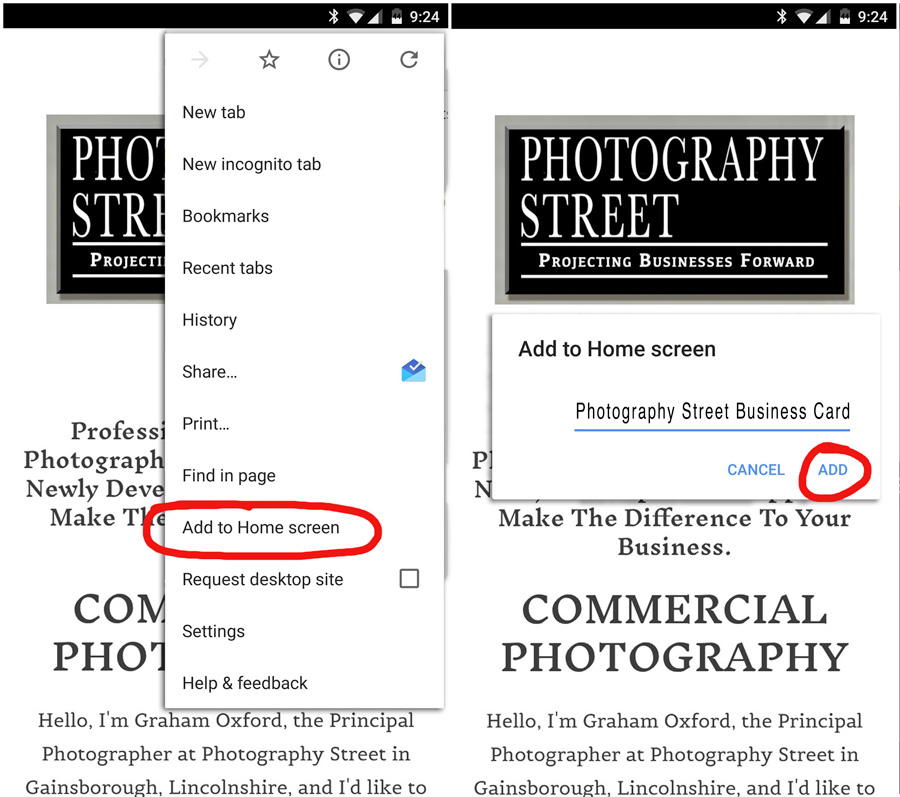Tap the partially hidden logo on left phone
The height and width of the screenshot is (797, 900).
(x=106, y=209)
